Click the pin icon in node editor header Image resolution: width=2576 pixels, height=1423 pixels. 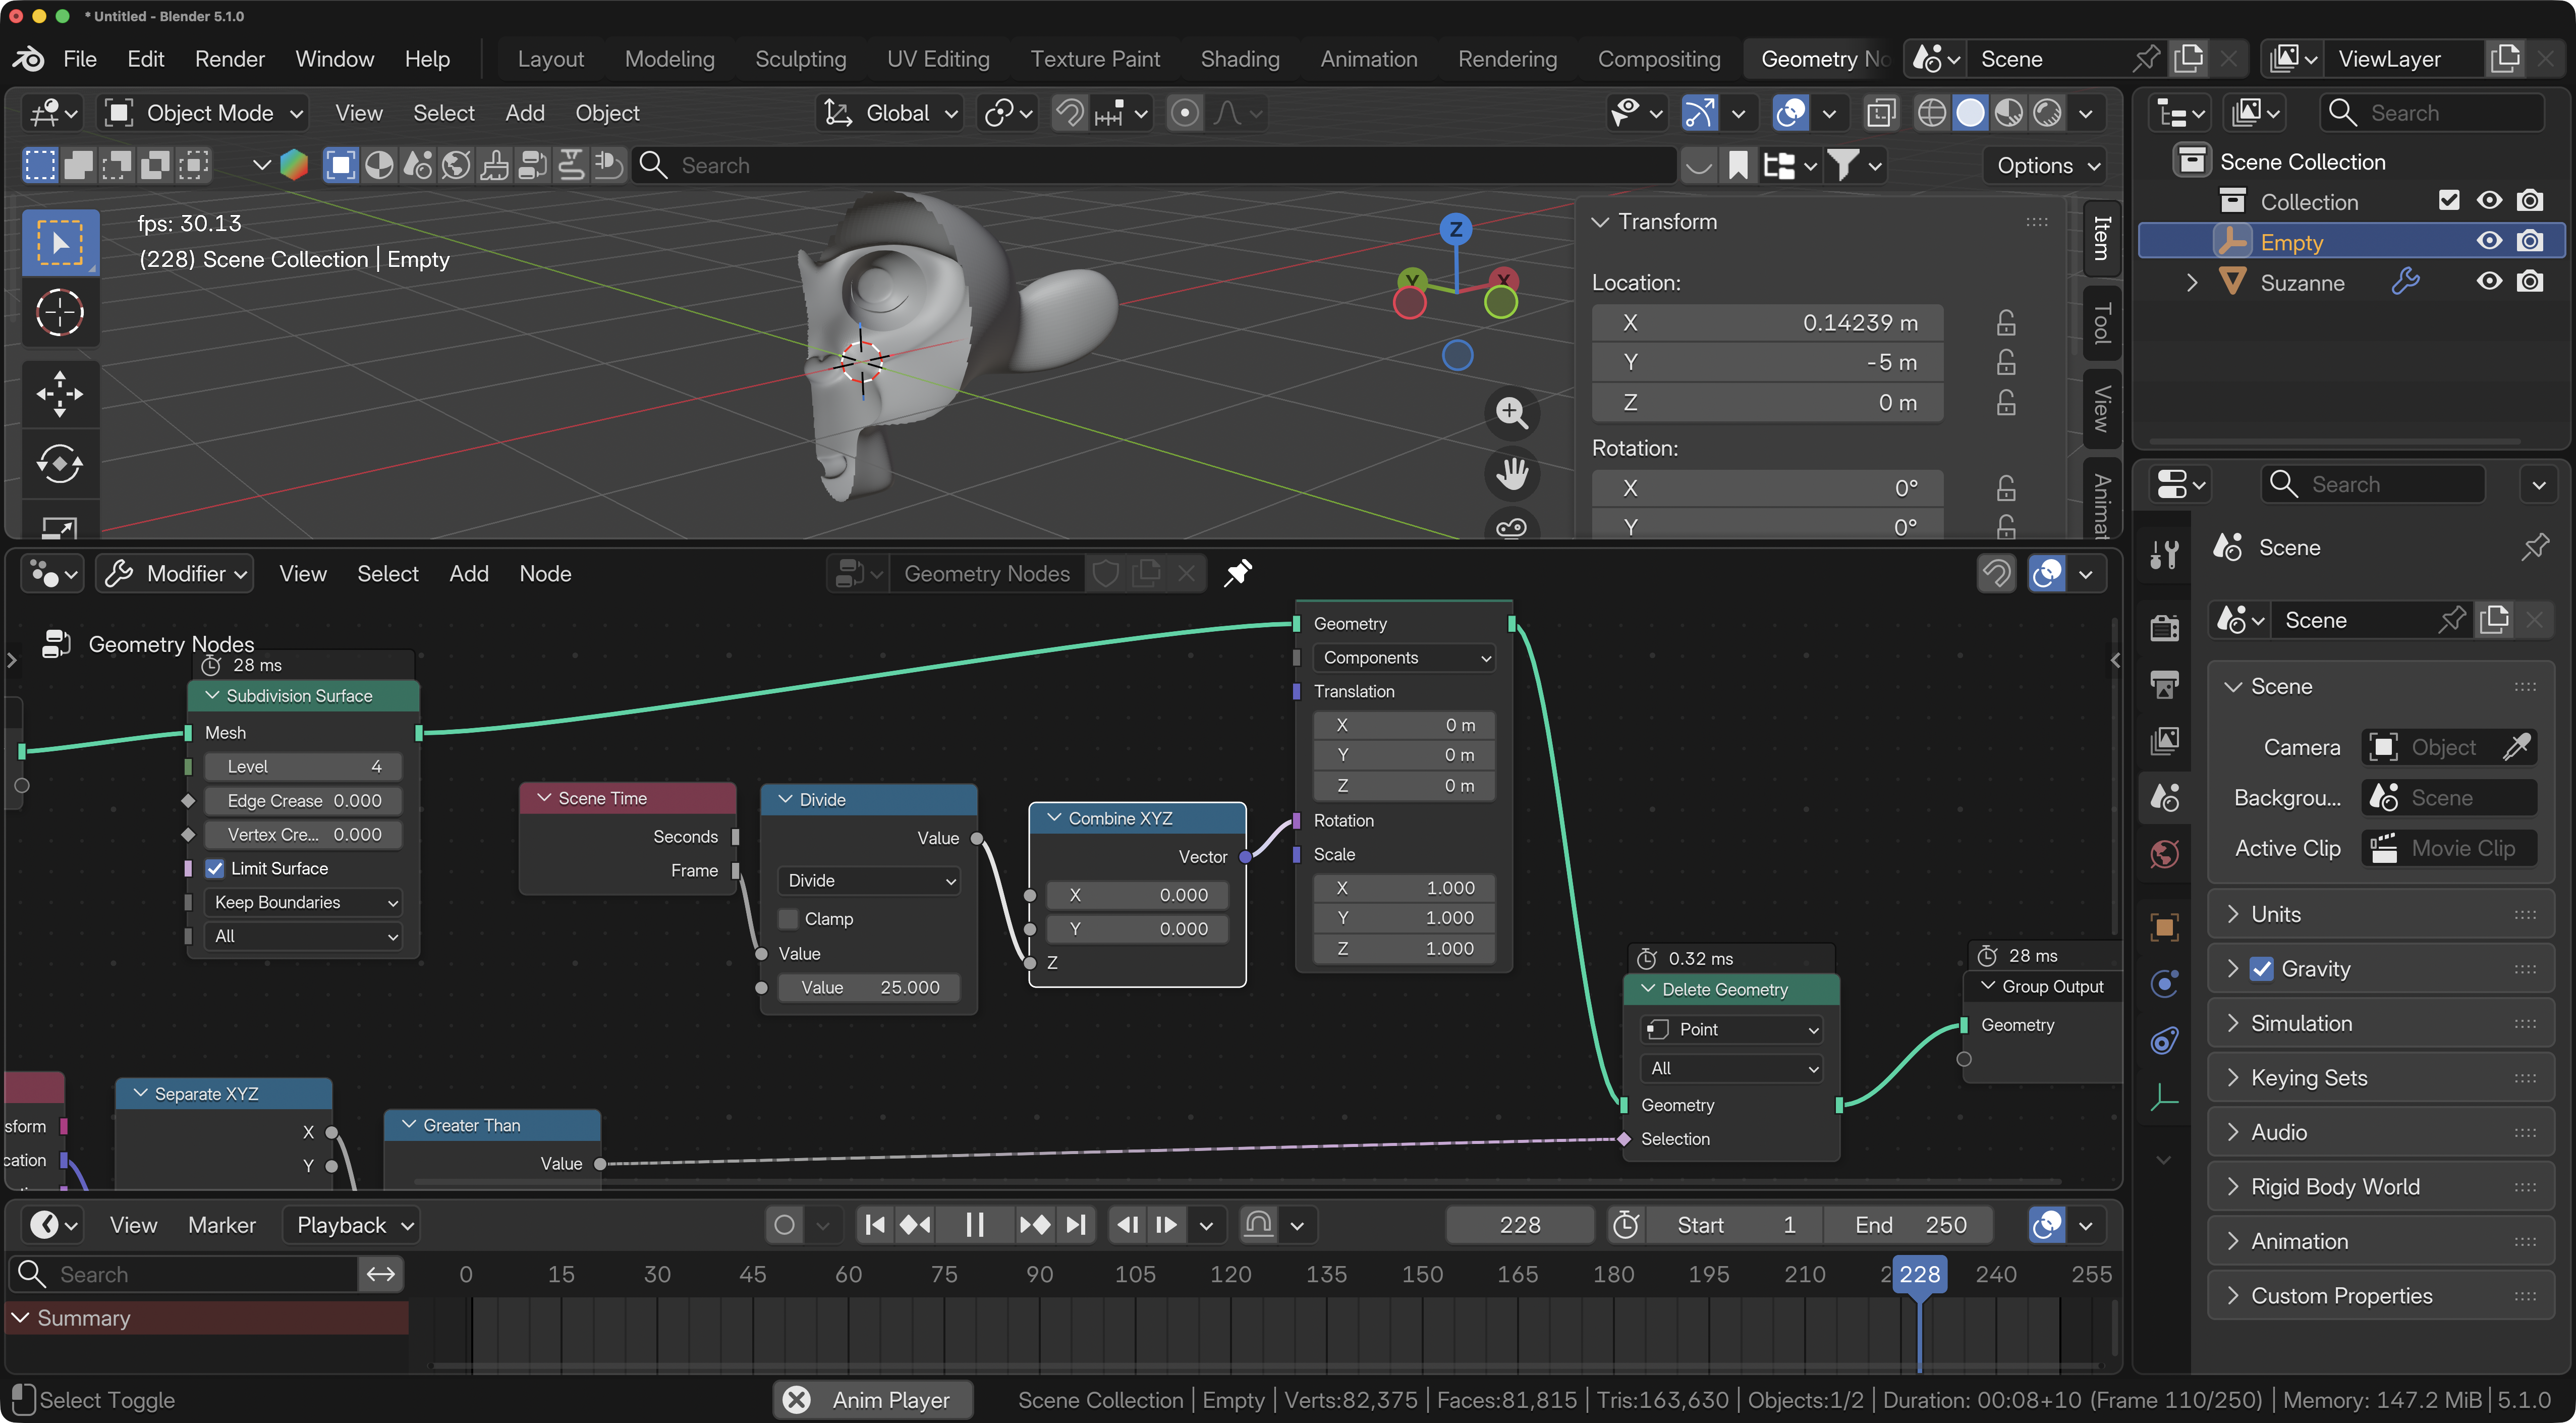coord(1238,573)
